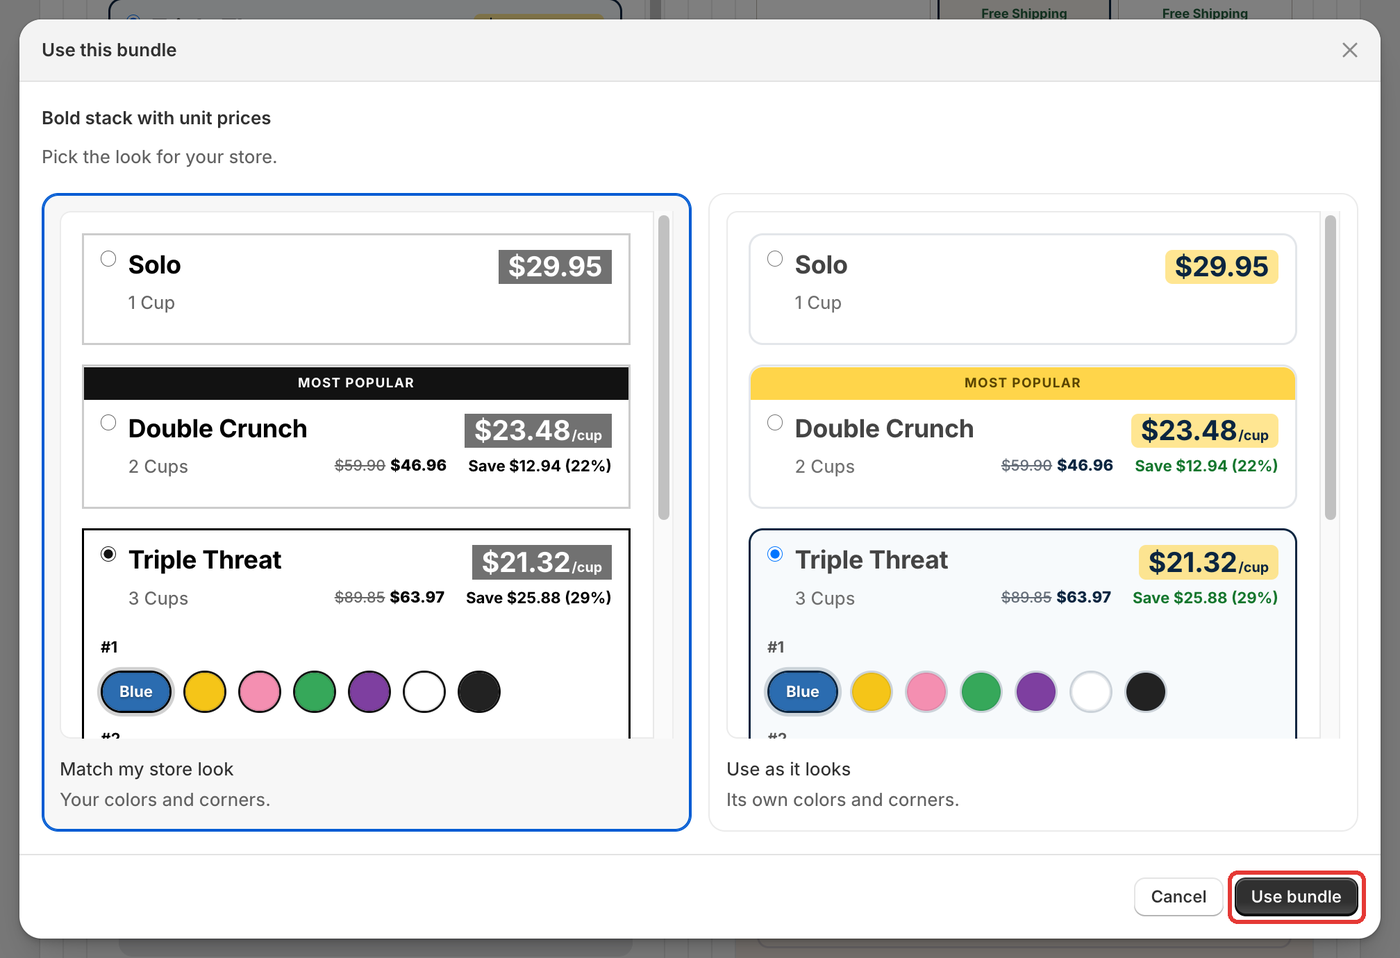The image size is (1400, 958).
Task: Click the yellow $21.32/cup price tag
Action: click(1208, 563)
